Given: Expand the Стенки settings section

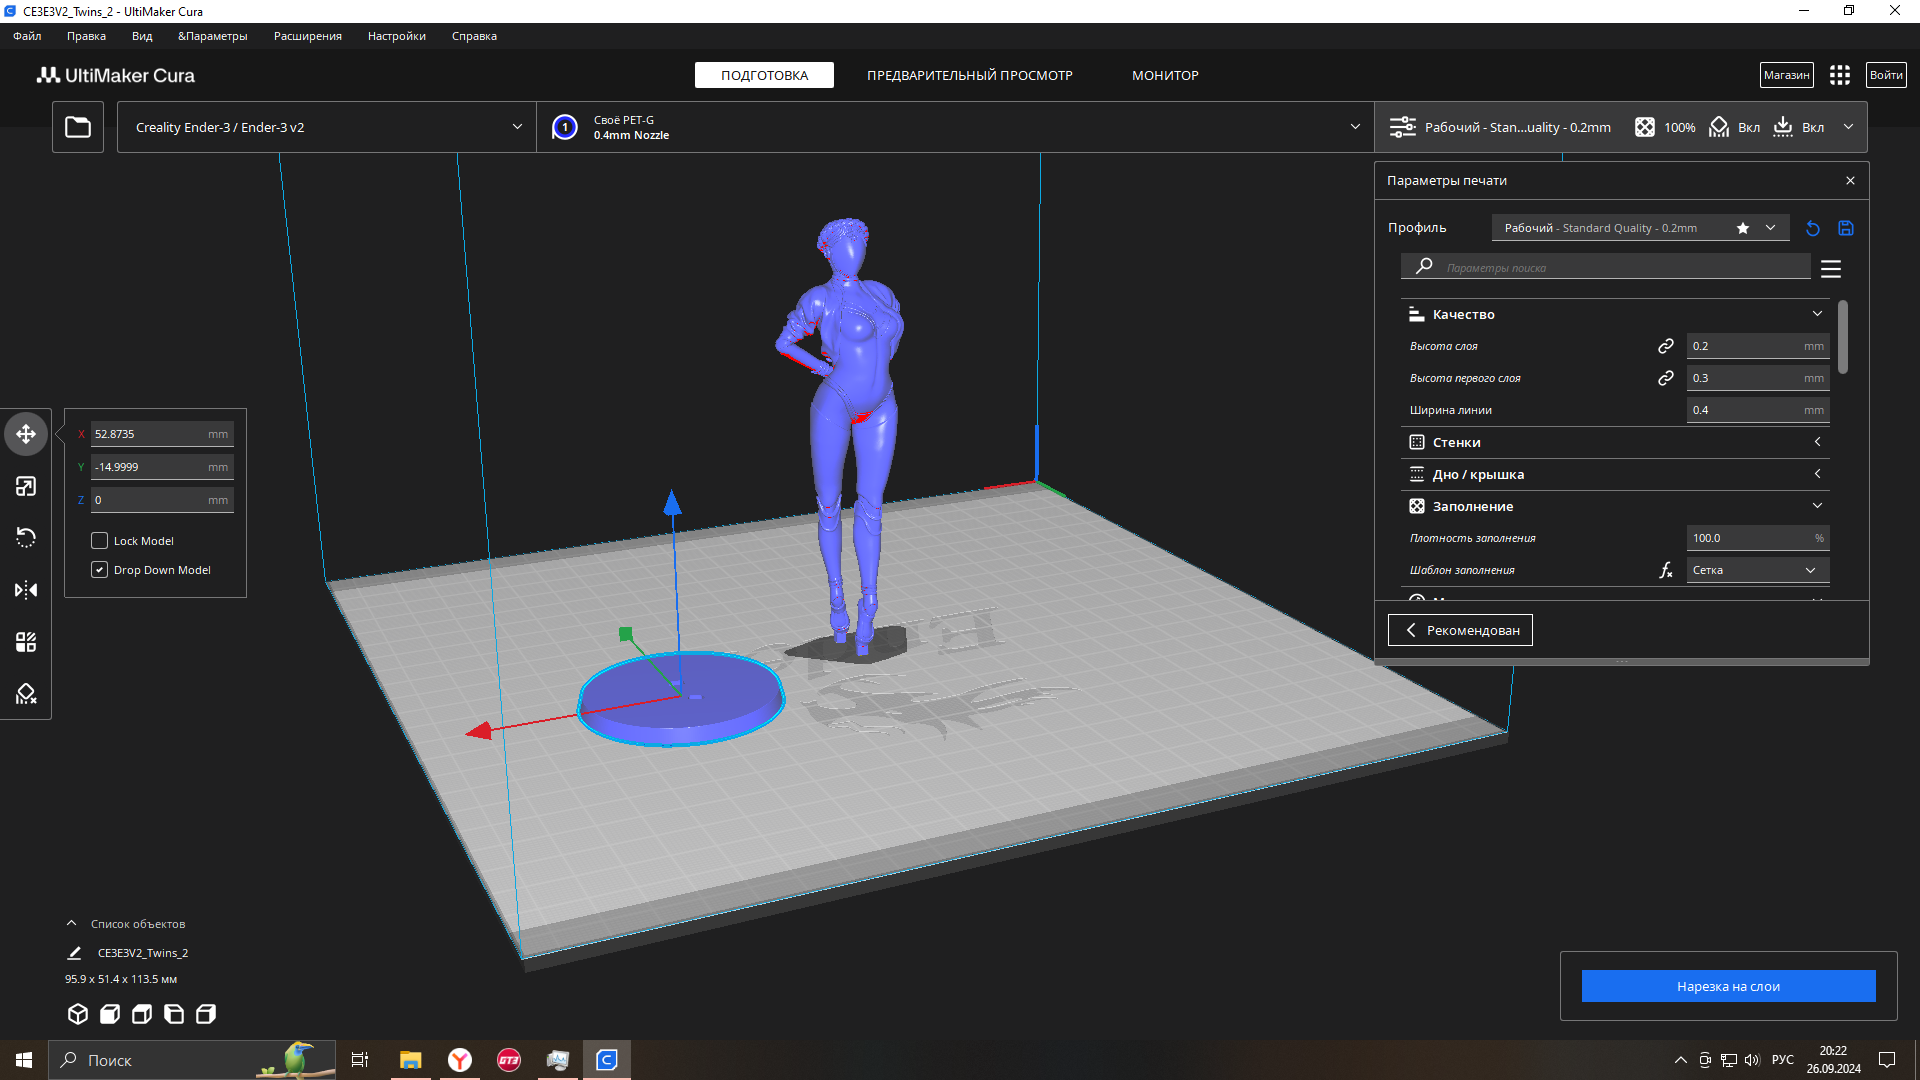Looking at the screenshot, I should (1615, 442).
